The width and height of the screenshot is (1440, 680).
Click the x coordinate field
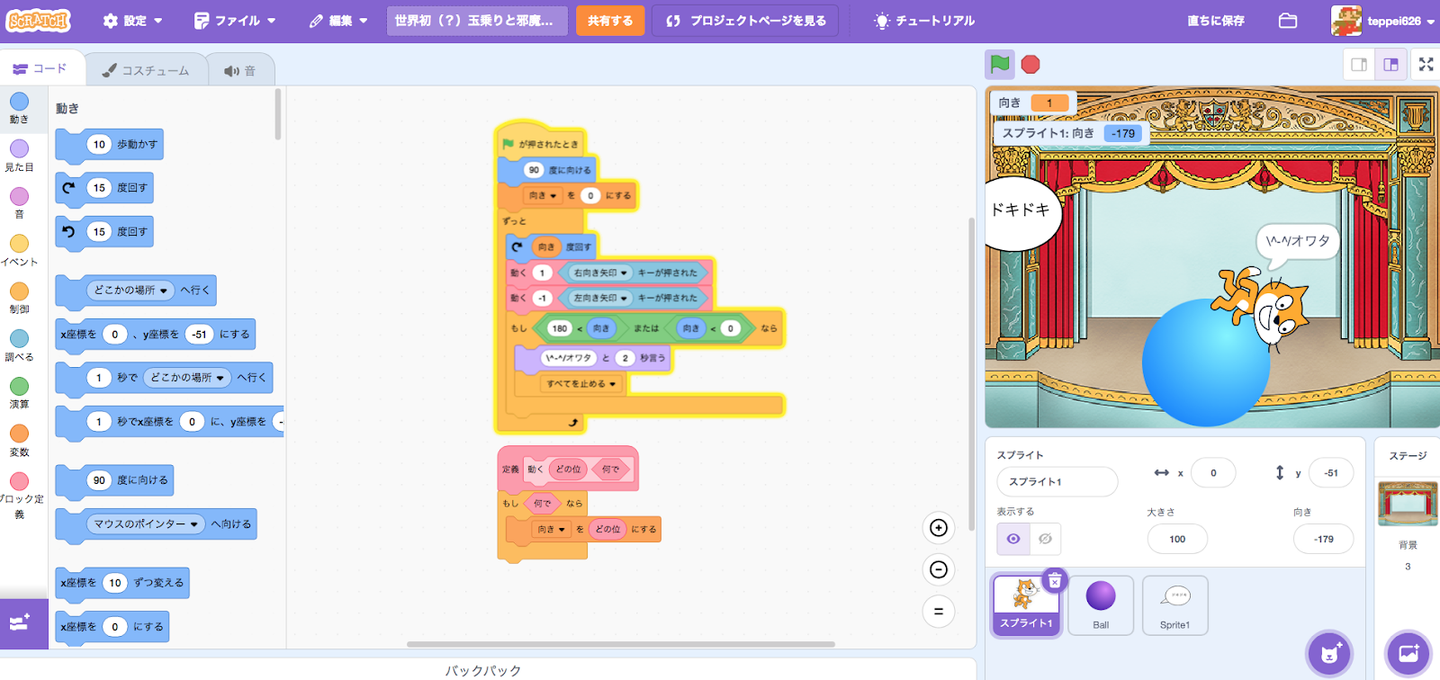click(1213, 473)
